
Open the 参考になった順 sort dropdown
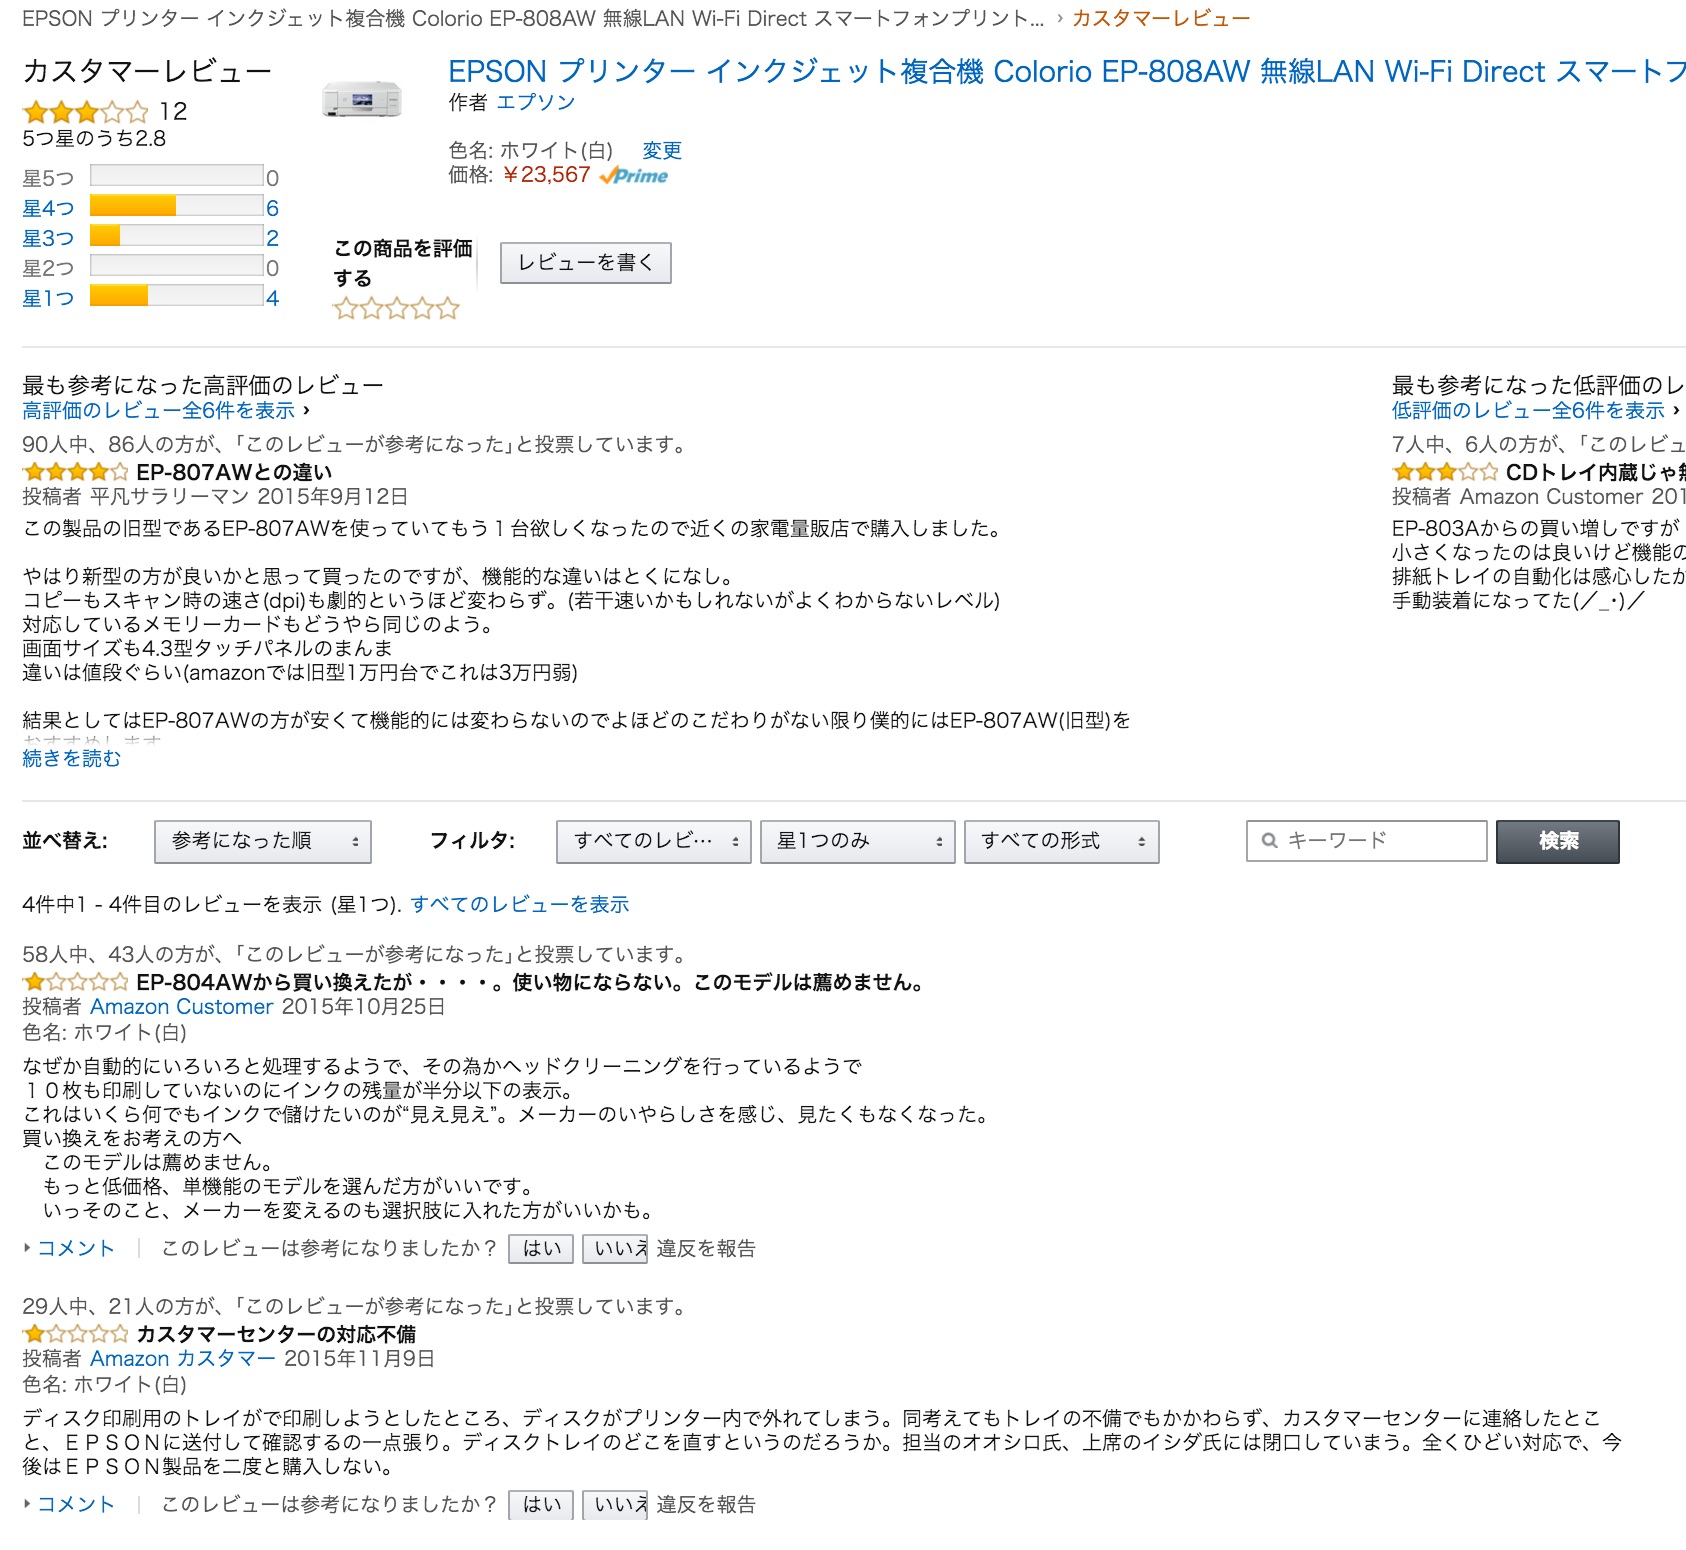click(263, 842)
